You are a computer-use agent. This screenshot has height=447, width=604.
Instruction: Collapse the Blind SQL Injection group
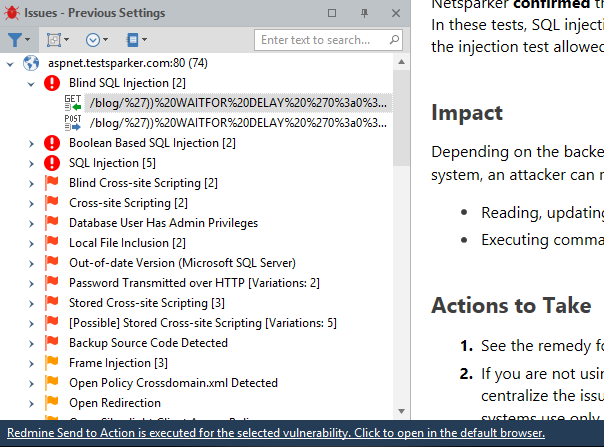(30, 82)
